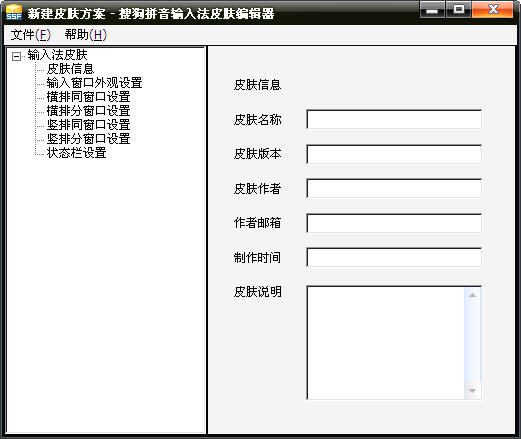The height and width of the screenshot is (439, 521).
Task: Select 皮肤信息 in the tree
Action: [x=70, y=69]
